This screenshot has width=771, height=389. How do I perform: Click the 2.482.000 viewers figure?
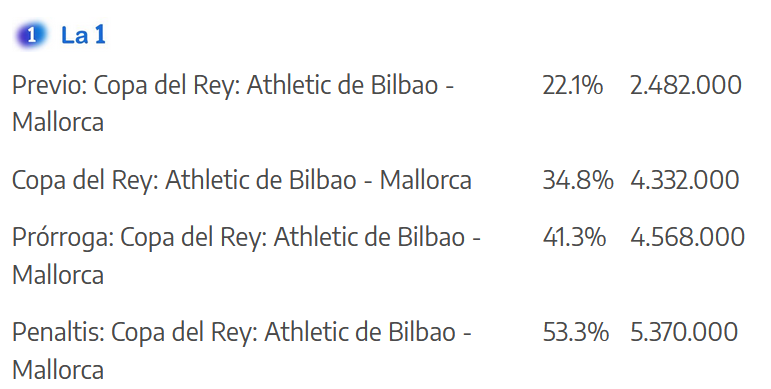(x=685, y=85)
